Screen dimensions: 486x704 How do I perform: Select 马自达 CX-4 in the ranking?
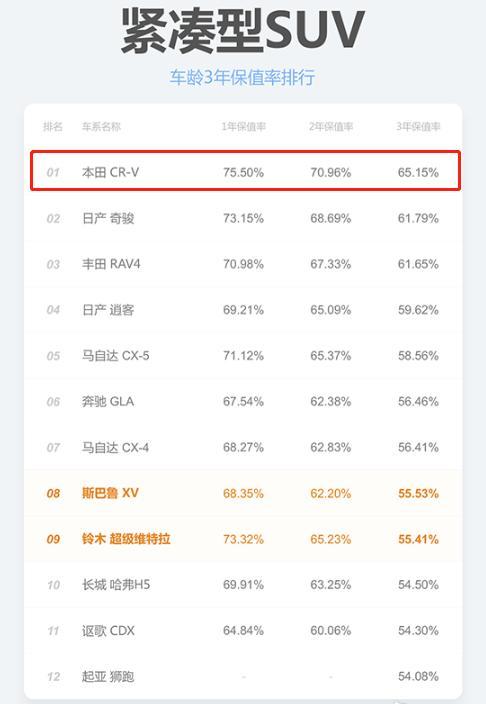[115, 447]
